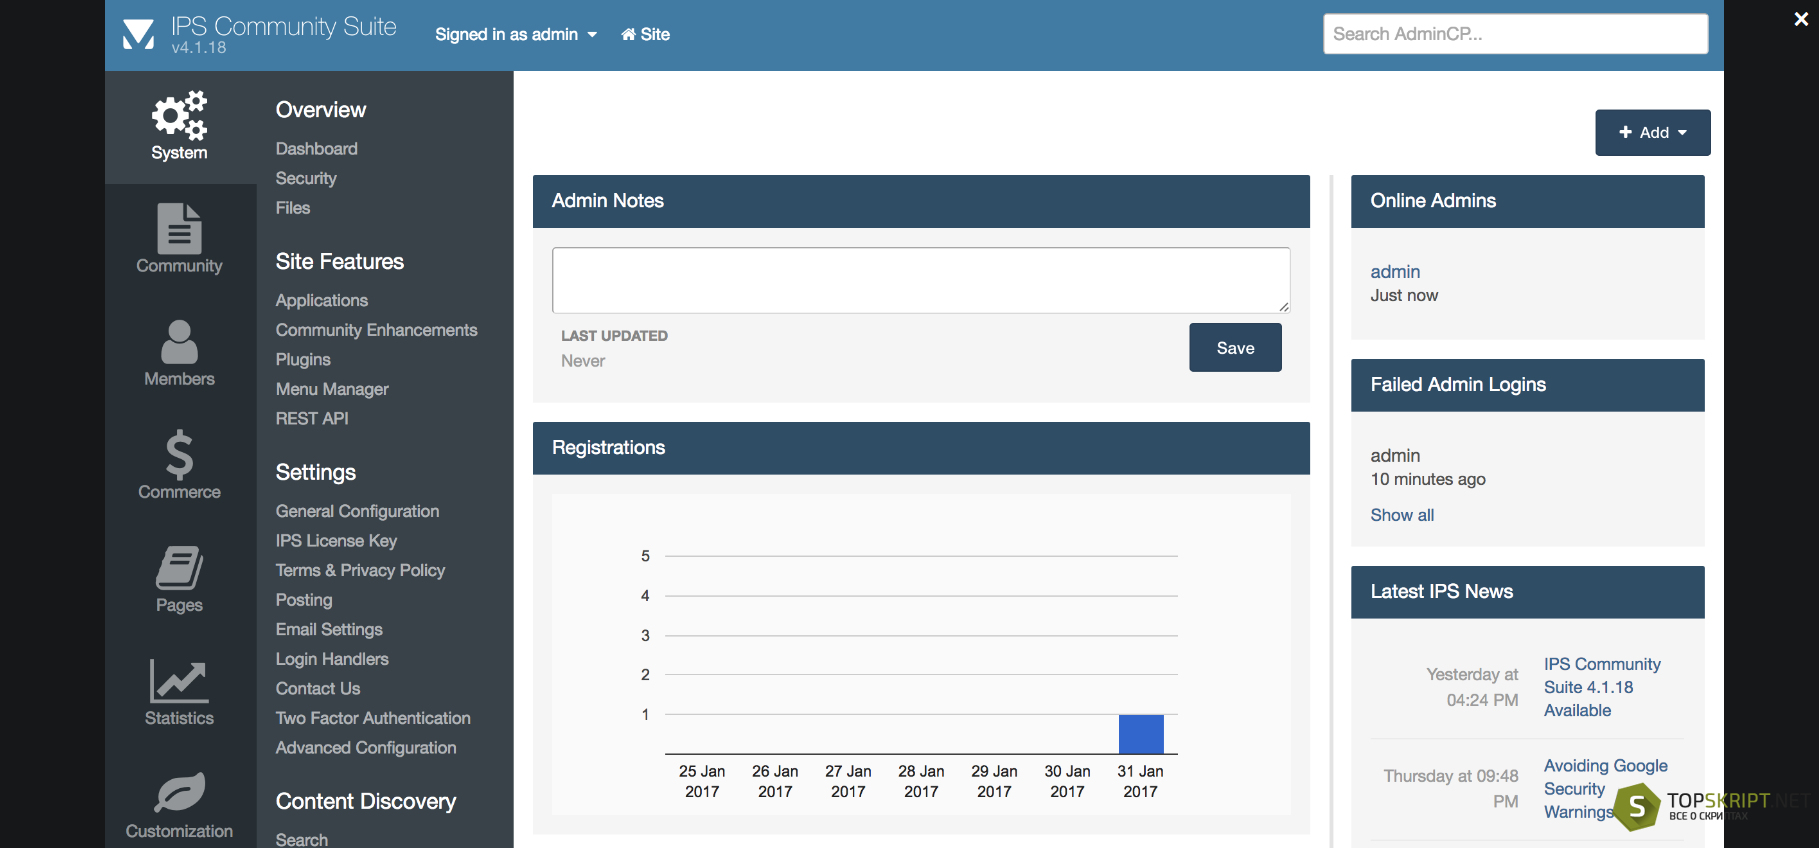
Task: Expand the Signed in as admin menu
Action: click(516, 34)
